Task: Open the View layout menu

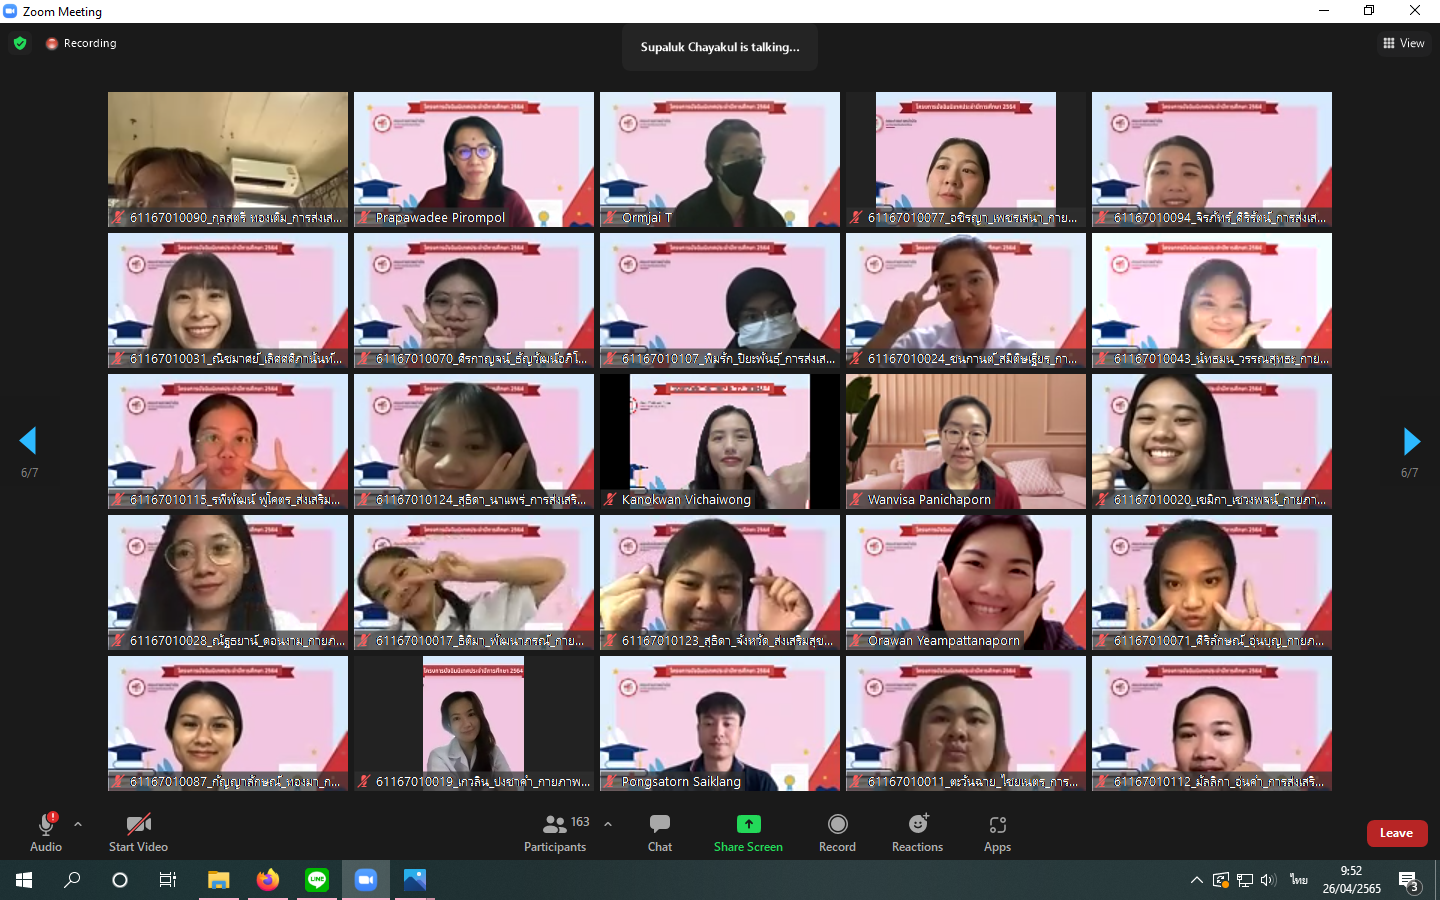Action: pyautogui.click(x=1404, y=43)
